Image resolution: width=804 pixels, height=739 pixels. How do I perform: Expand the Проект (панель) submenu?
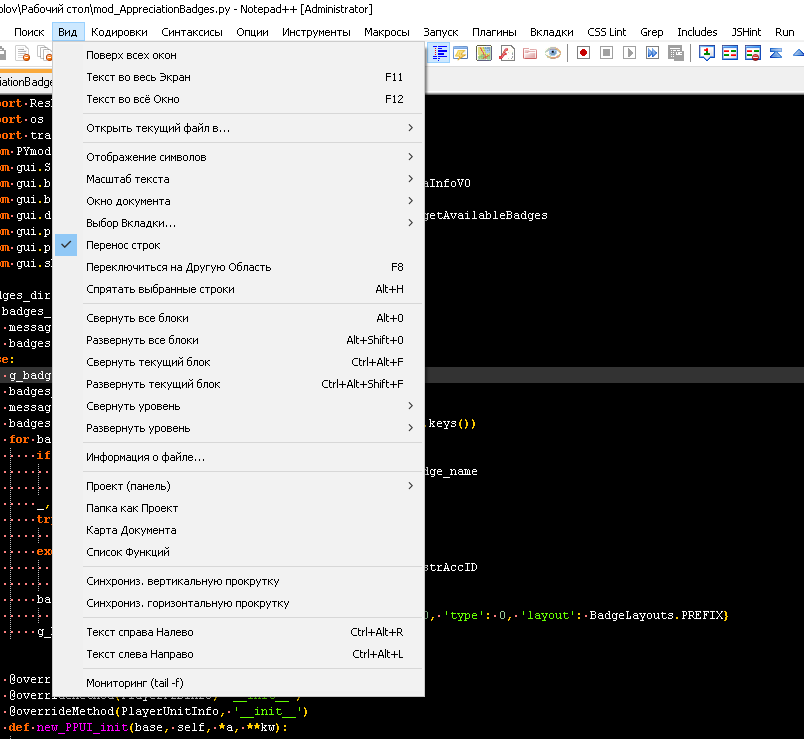tap(238, 486)
